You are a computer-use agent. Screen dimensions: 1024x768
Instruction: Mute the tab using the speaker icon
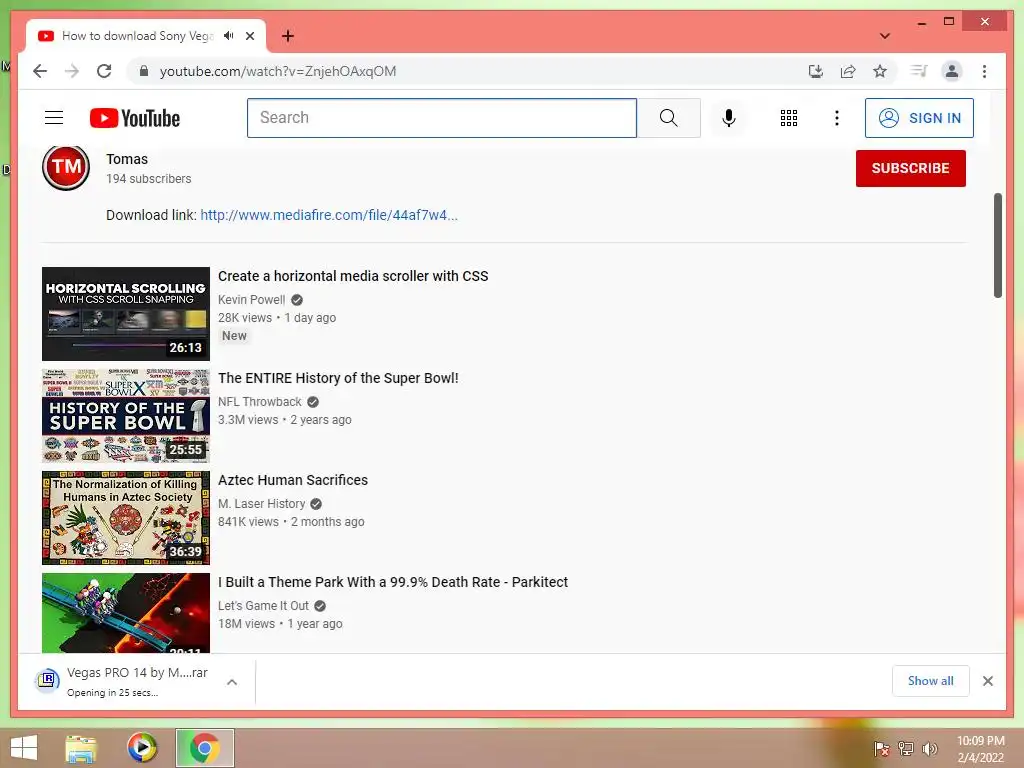pyautogui.click(x=228, y=36)
